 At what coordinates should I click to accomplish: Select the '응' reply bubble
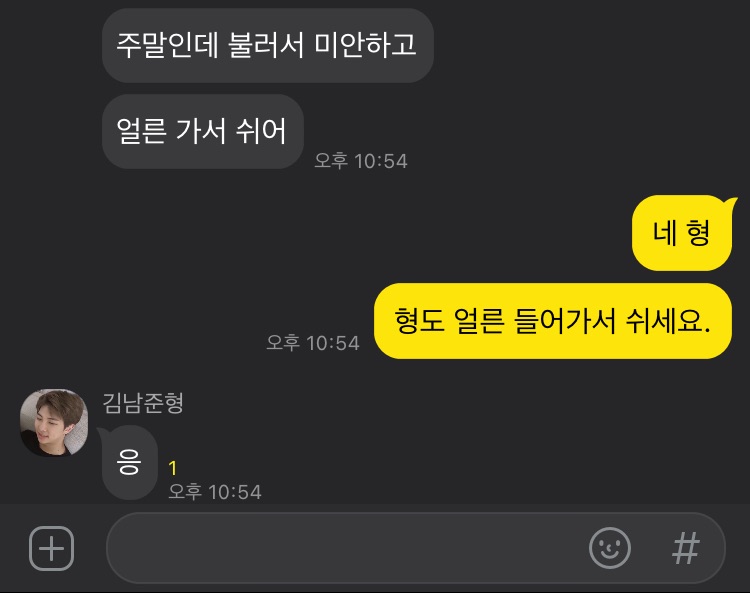[x=129, y=462]
